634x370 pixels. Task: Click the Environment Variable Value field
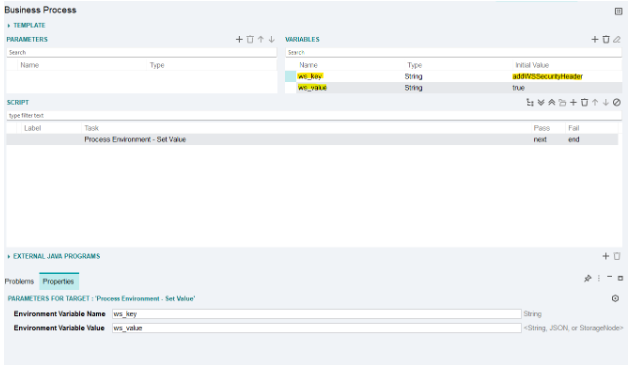[317, 328]
